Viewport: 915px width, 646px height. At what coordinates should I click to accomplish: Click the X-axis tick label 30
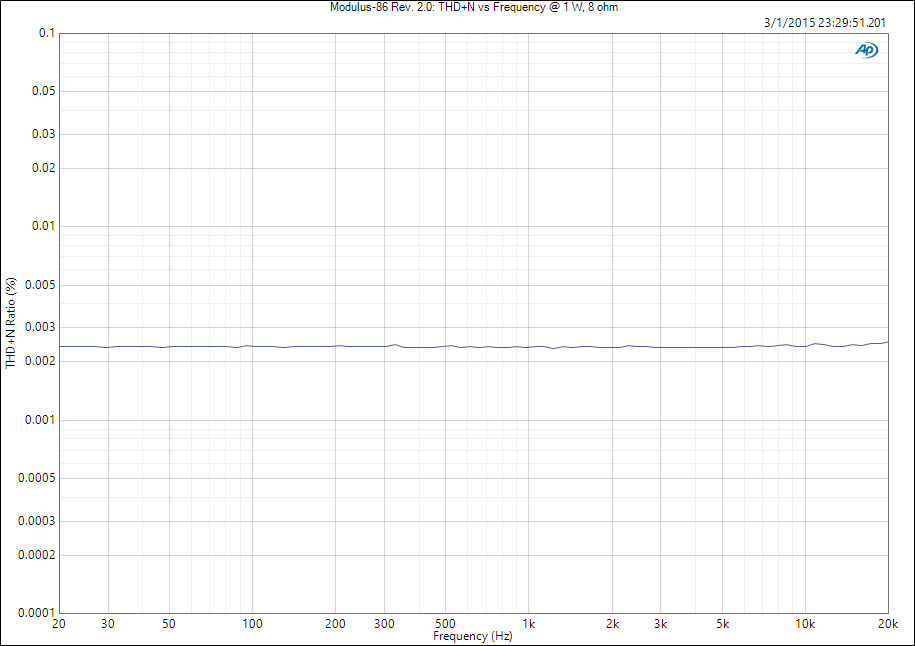click(108, 624)
